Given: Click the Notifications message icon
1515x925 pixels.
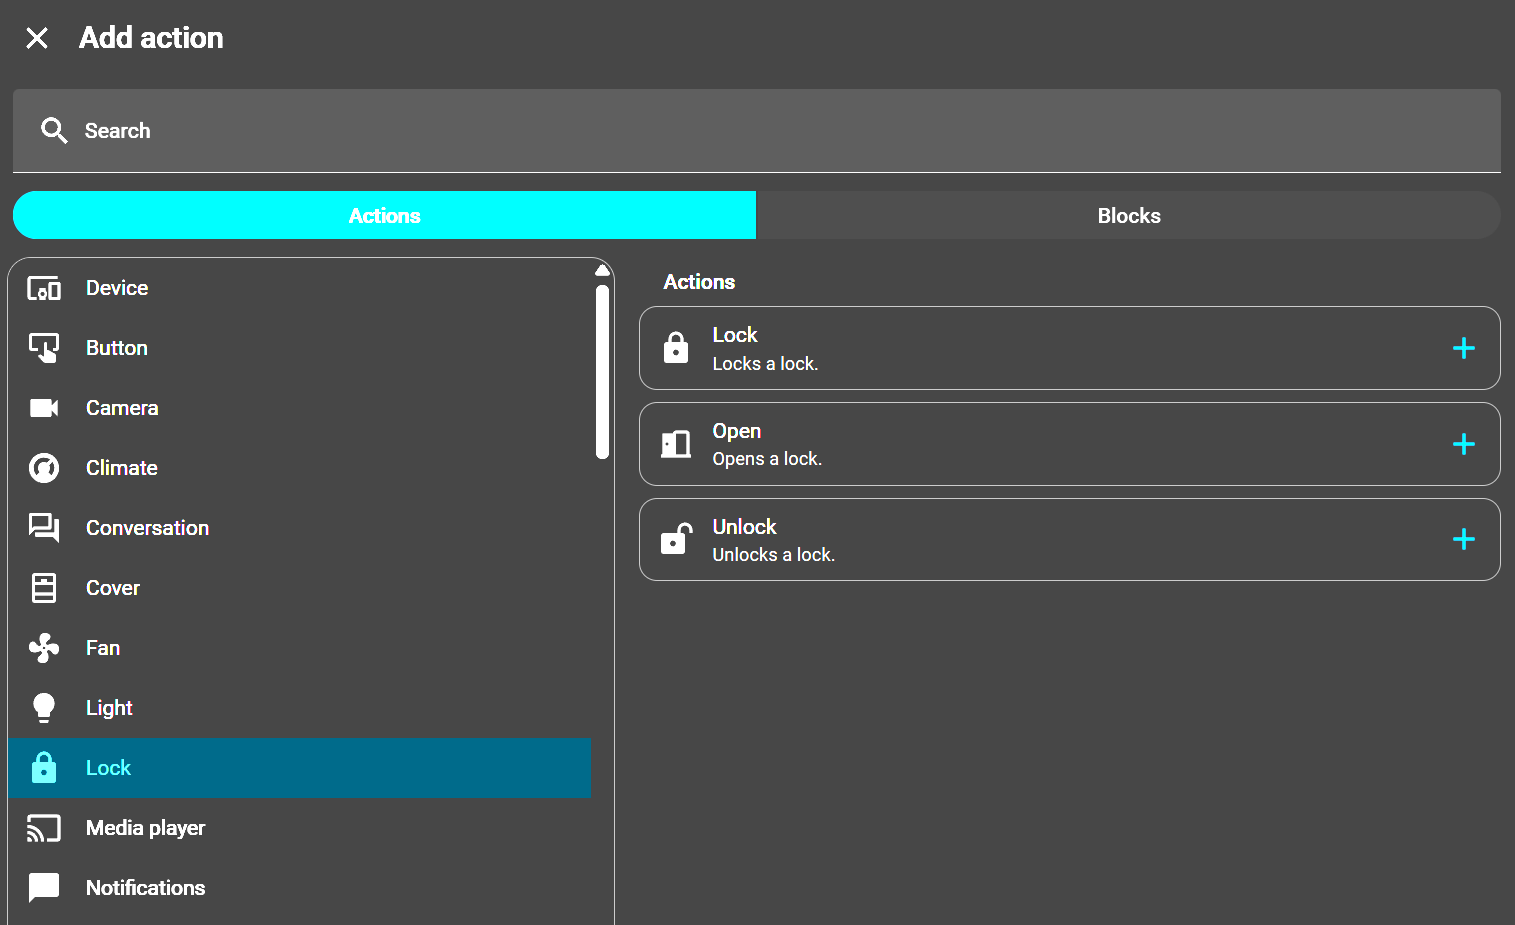Looking at the screenshot, I should 44,888.
